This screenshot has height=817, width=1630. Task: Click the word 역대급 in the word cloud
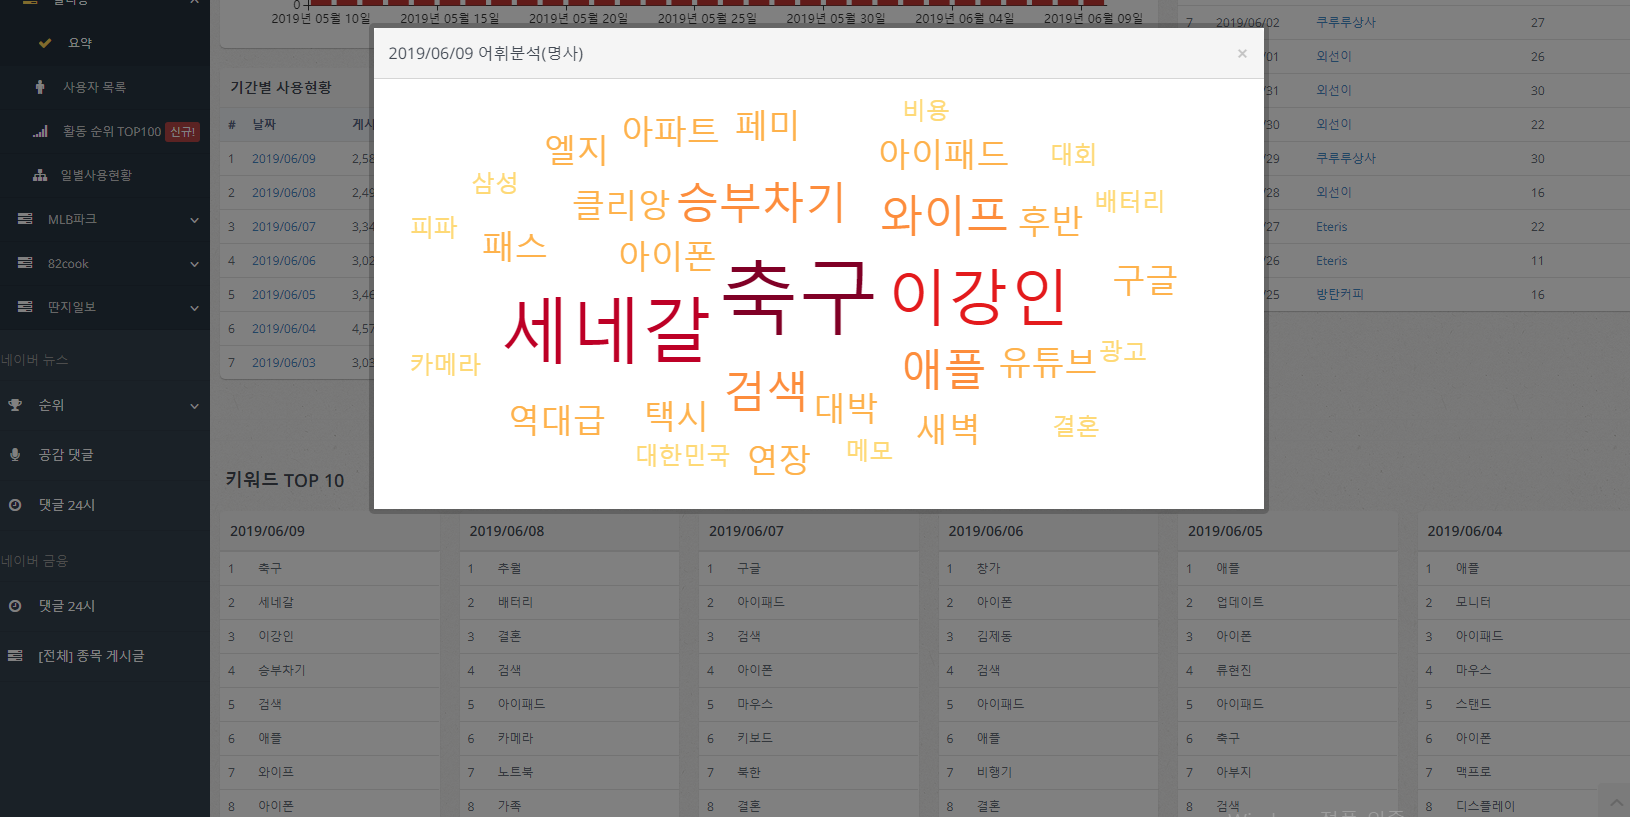tap(557, 419)
